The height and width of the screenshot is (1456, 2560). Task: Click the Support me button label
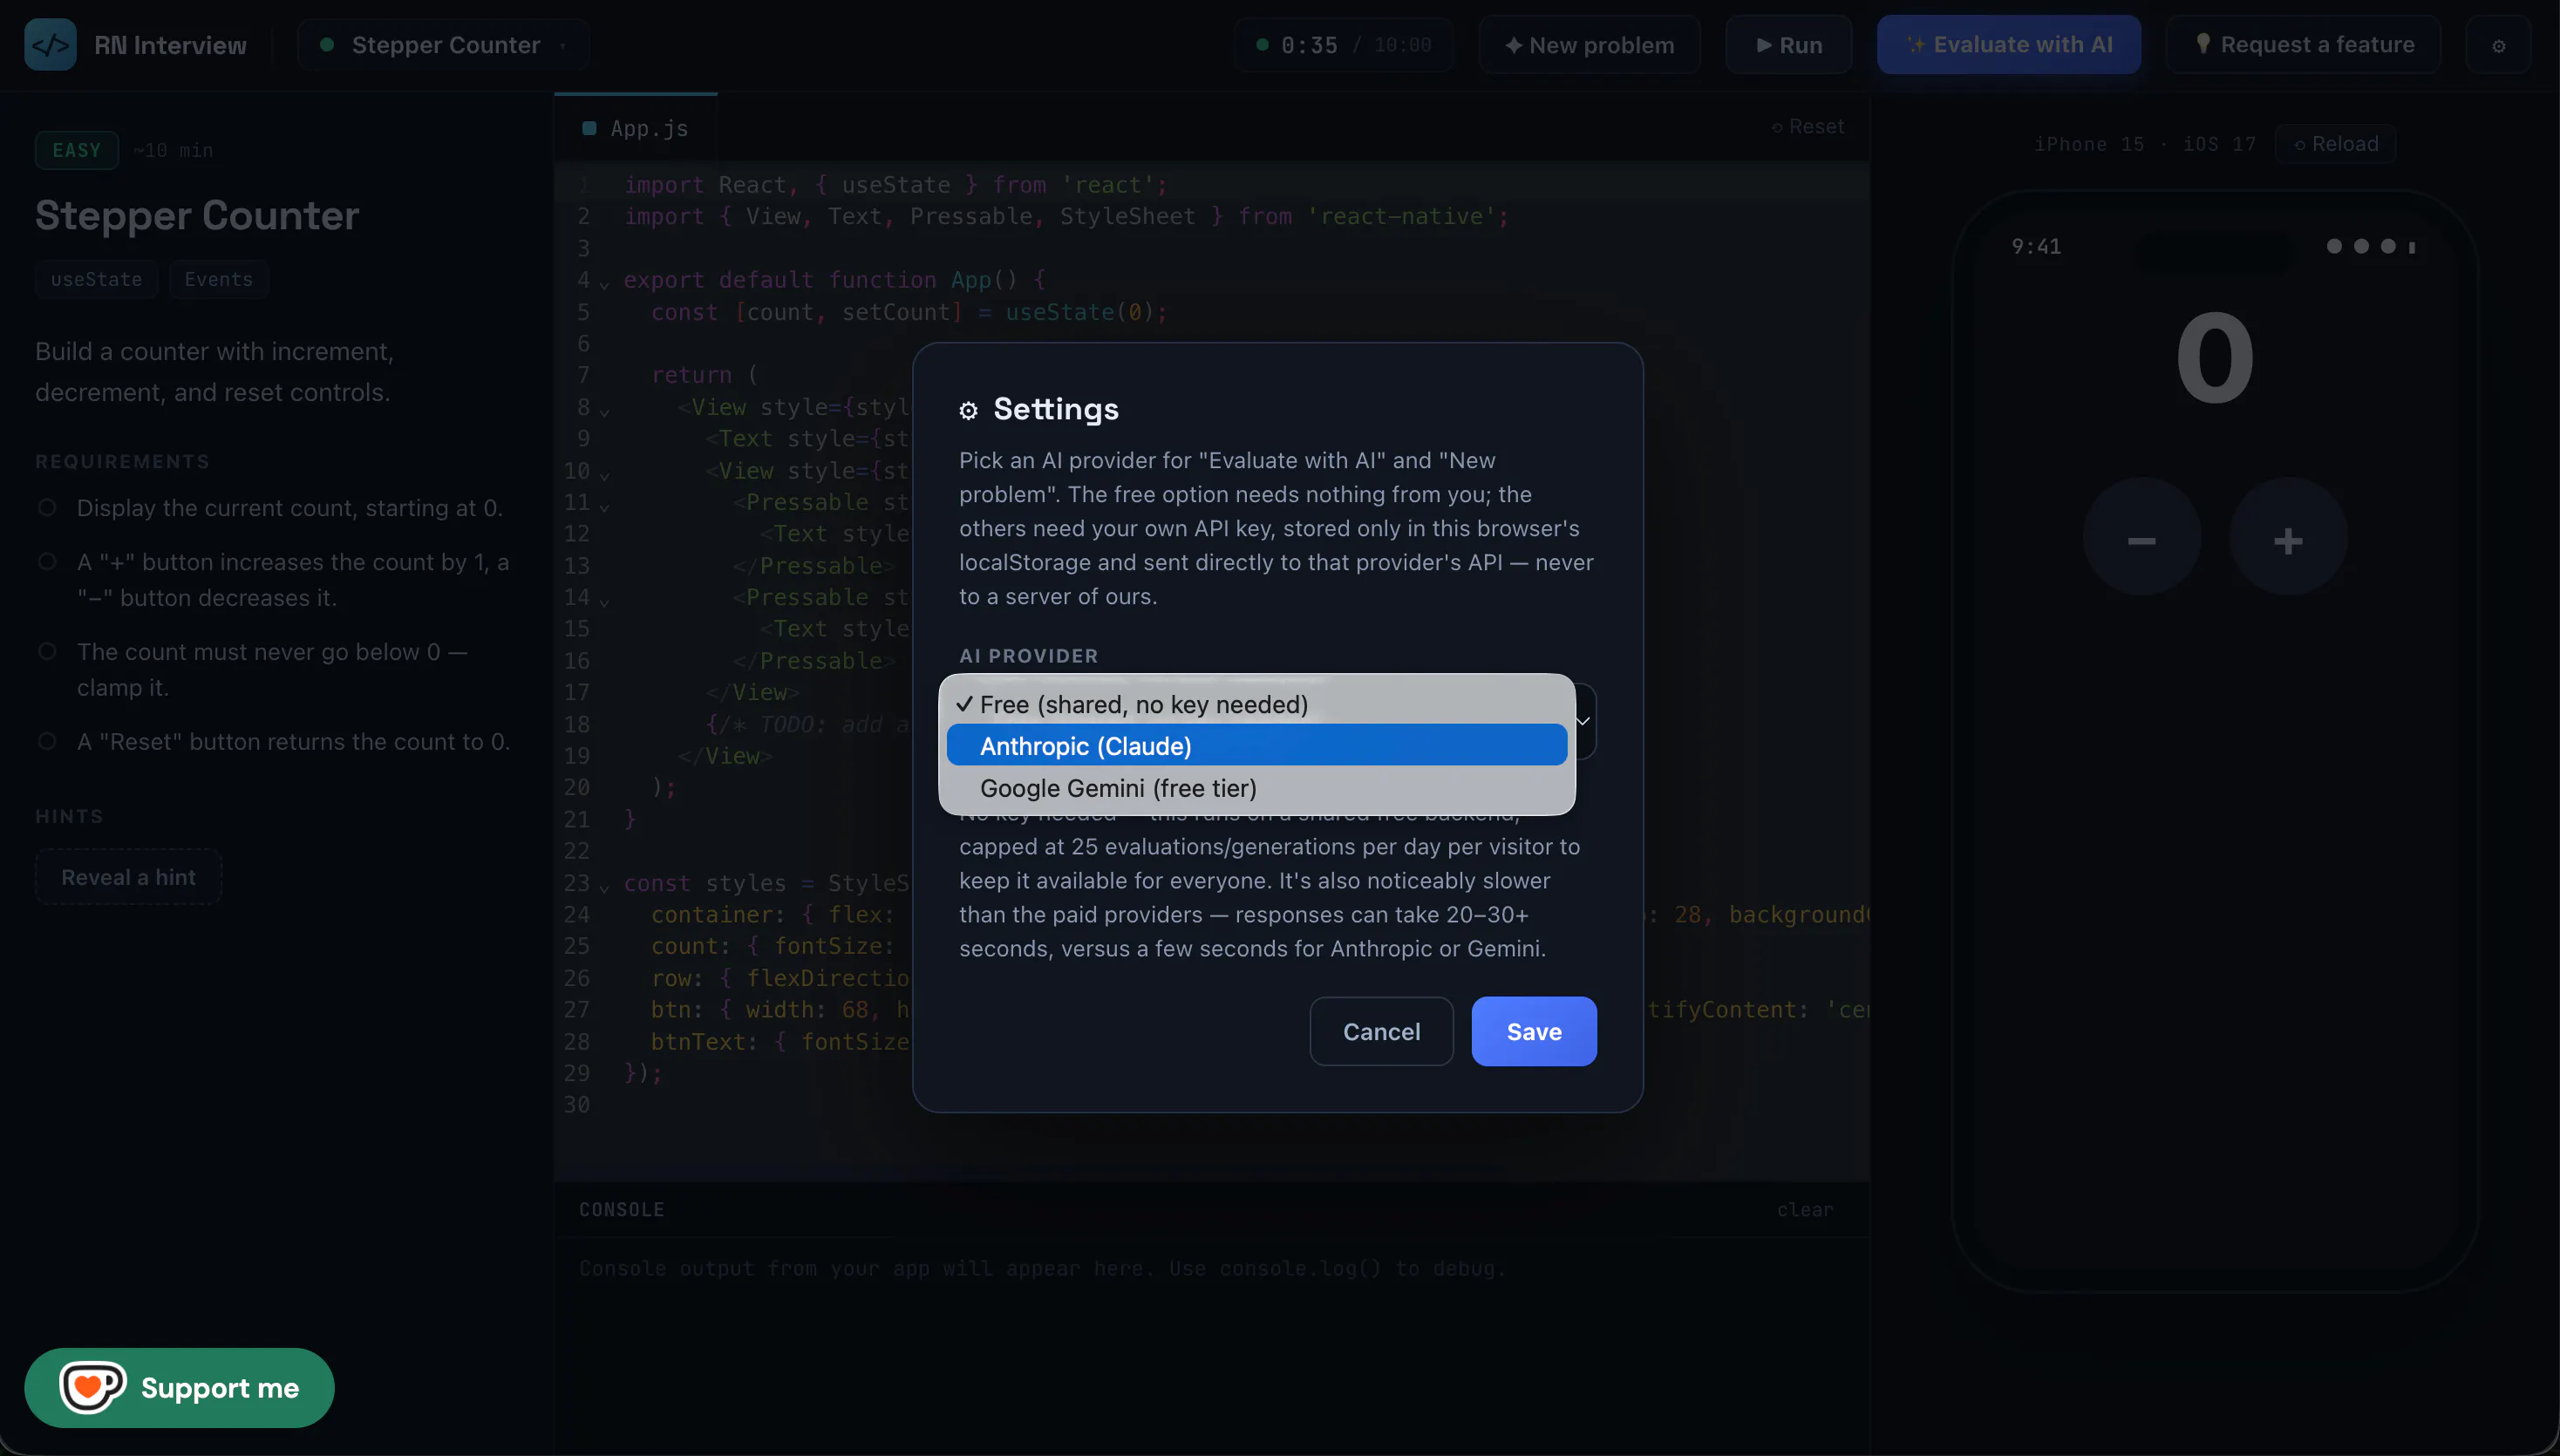pyautogui.click(x=220, y=1387)
